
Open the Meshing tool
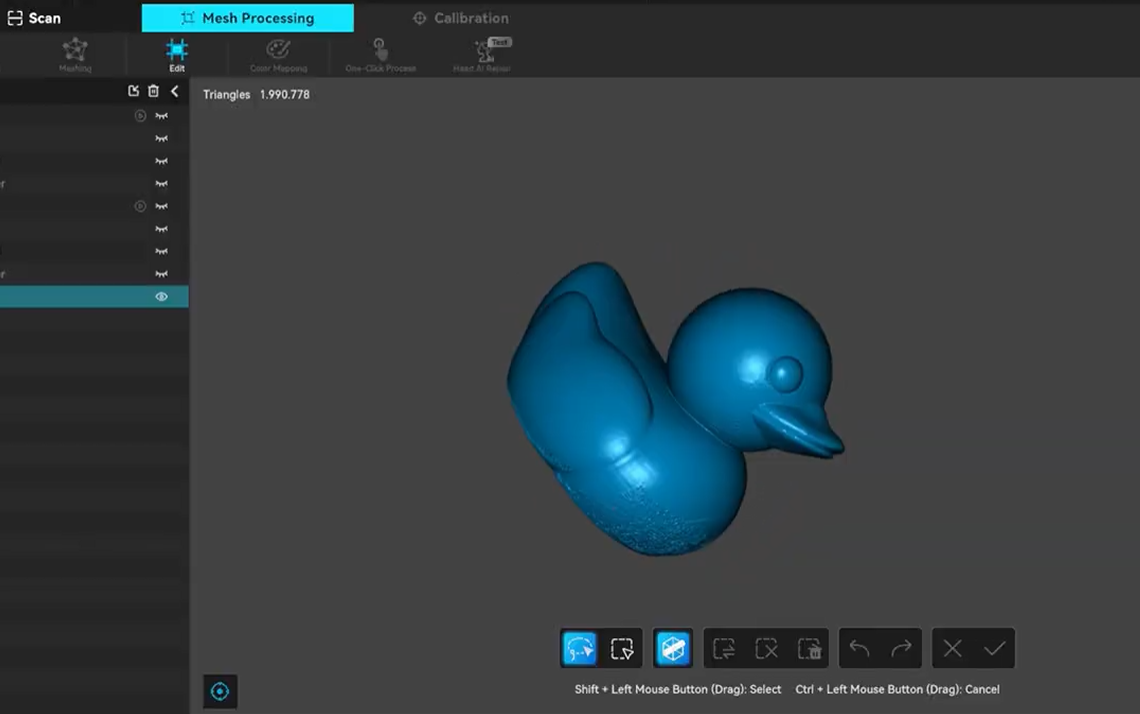pyautogui.click(x=75, y=55)
